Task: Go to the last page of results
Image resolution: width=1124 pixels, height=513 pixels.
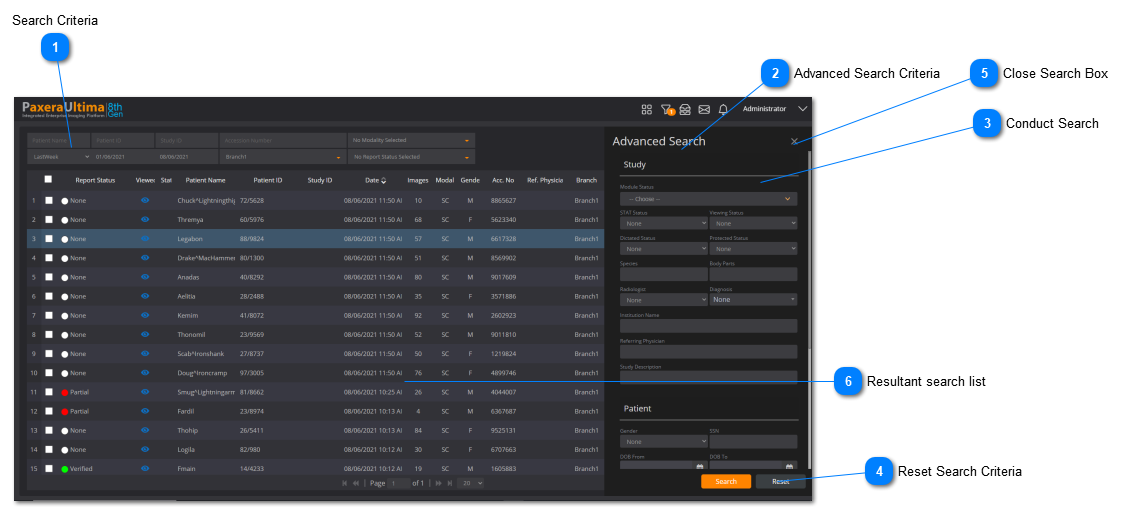Action: click(x=450, y=483)
